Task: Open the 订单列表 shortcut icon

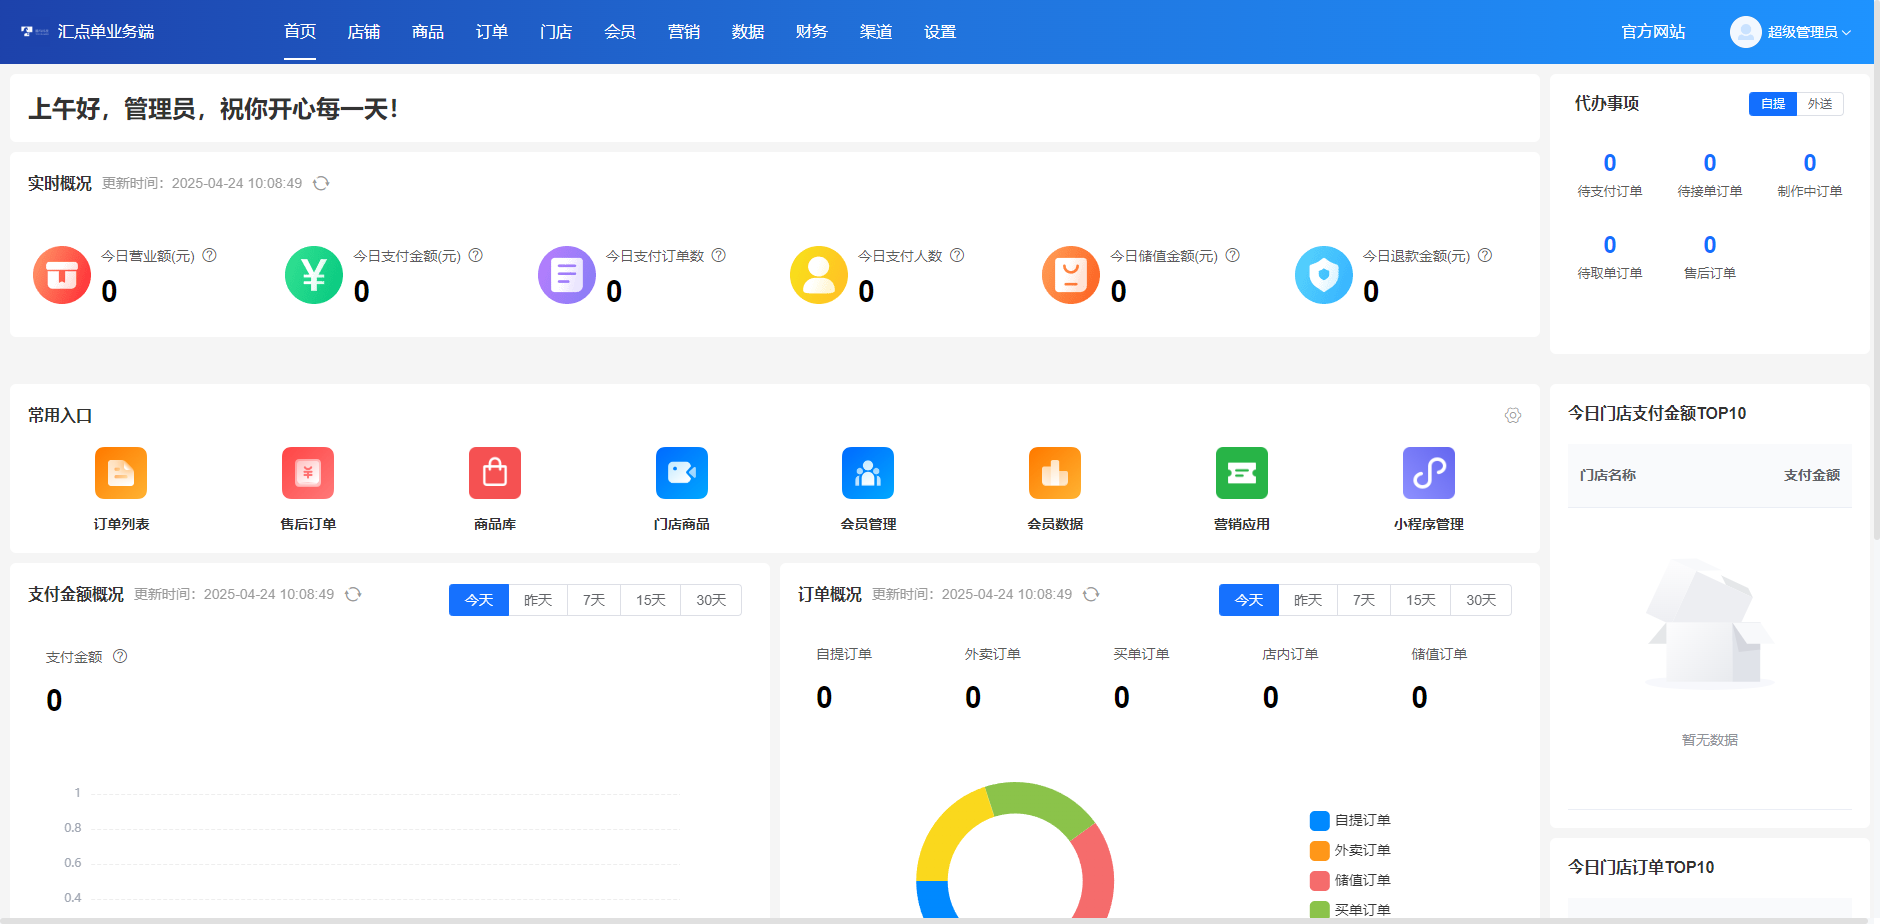Action: (x=121, y=473)
